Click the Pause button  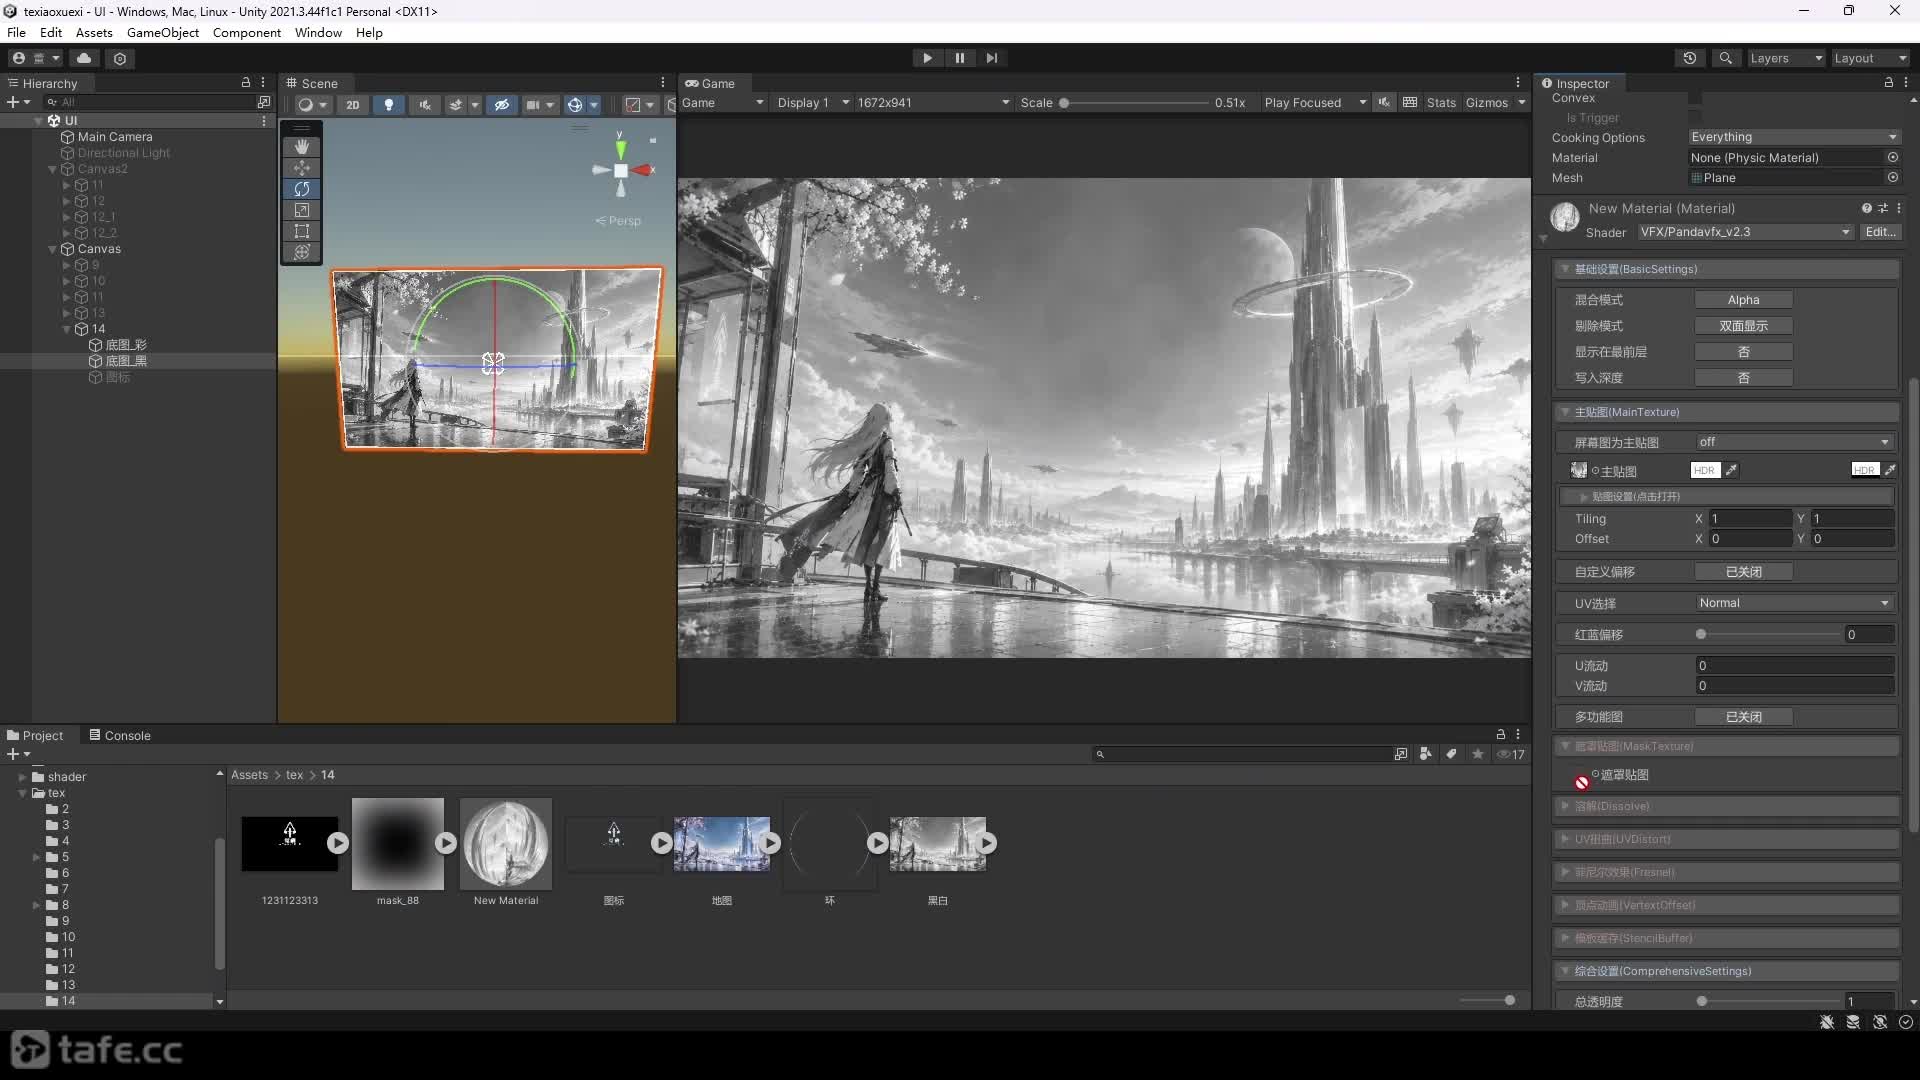tap(960, 58)
